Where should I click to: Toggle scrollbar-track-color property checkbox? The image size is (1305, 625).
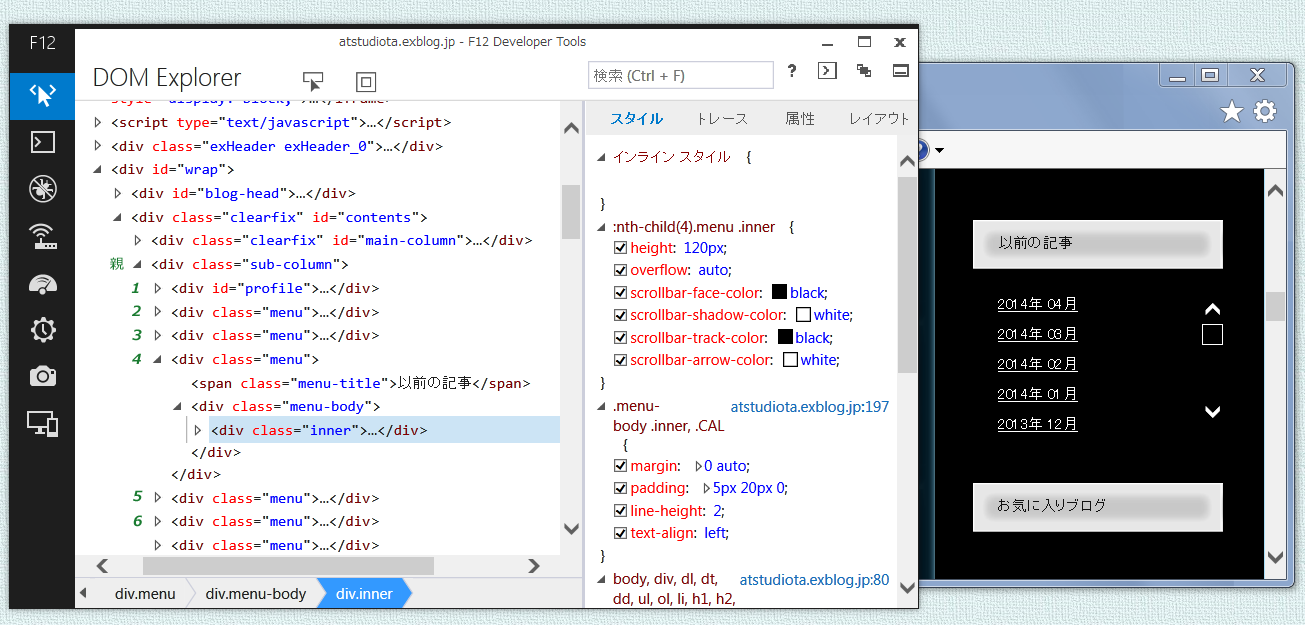(x=620, y=338)
